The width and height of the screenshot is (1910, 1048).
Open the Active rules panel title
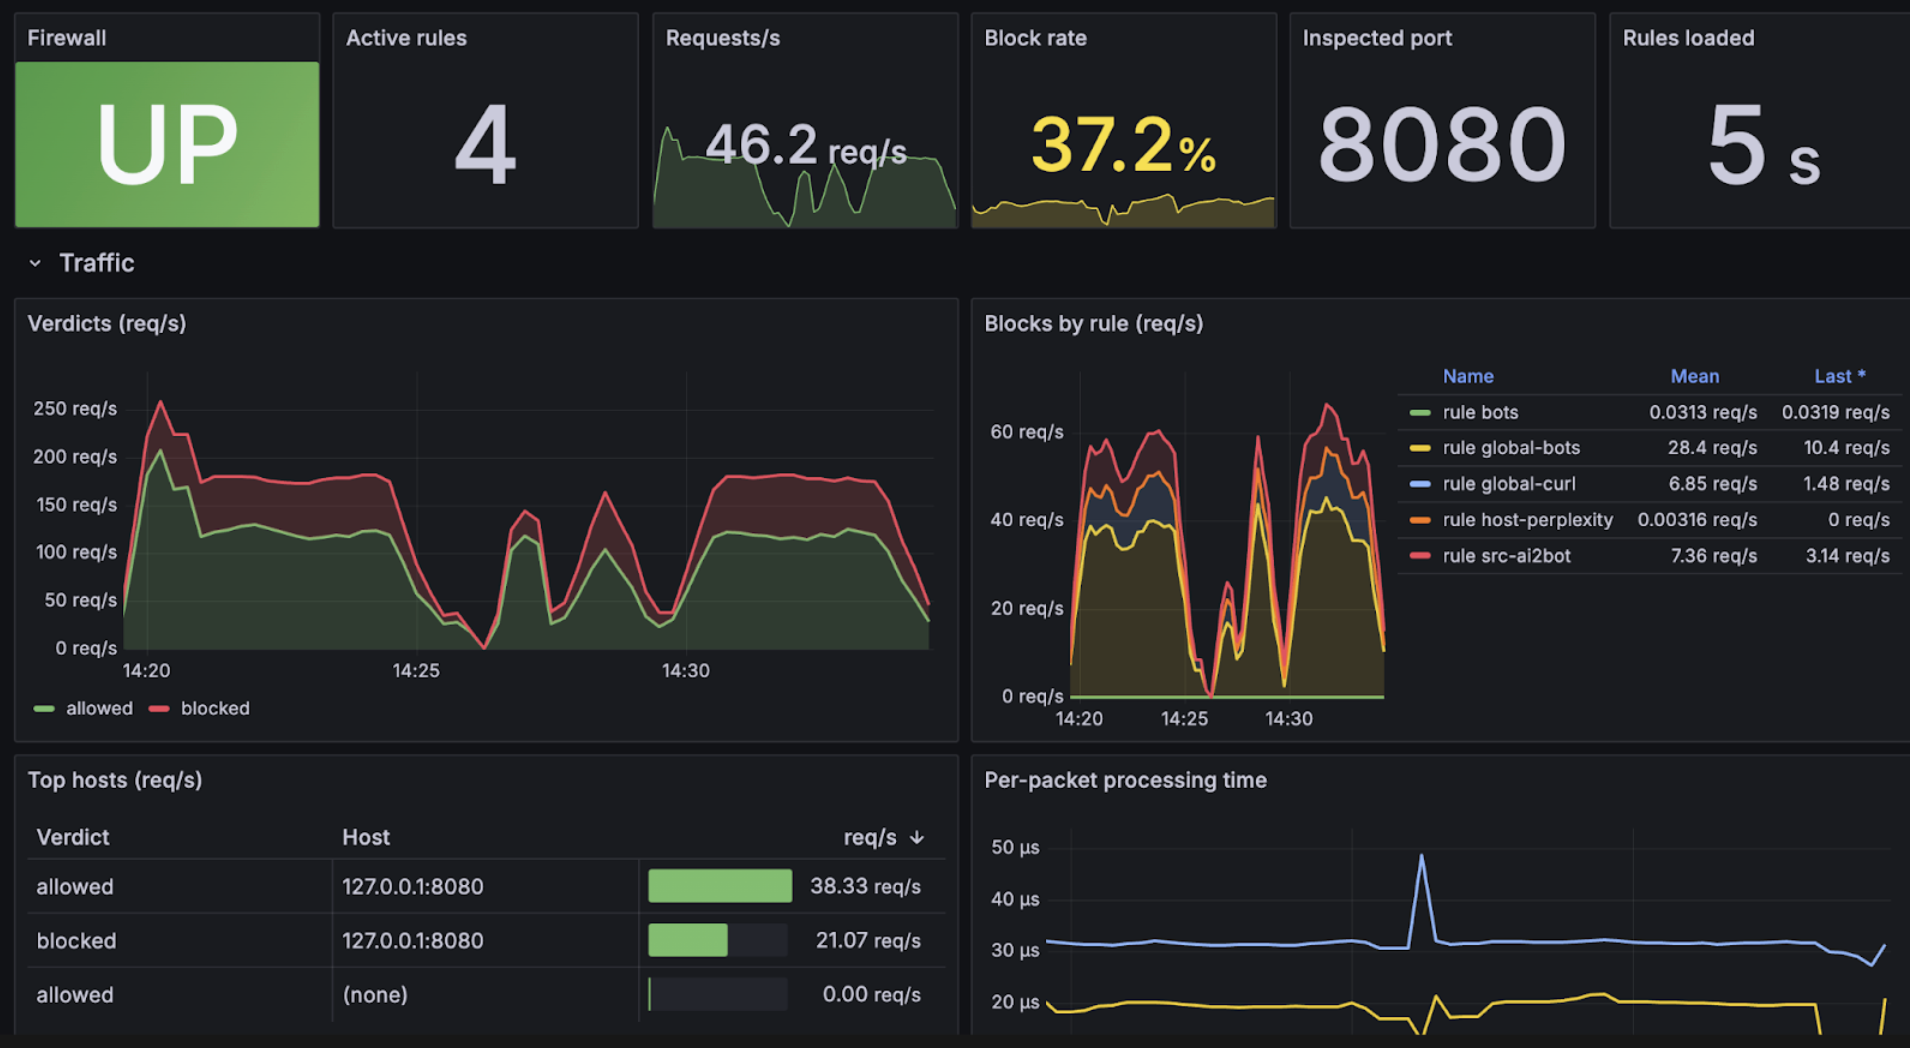(406, 38)
